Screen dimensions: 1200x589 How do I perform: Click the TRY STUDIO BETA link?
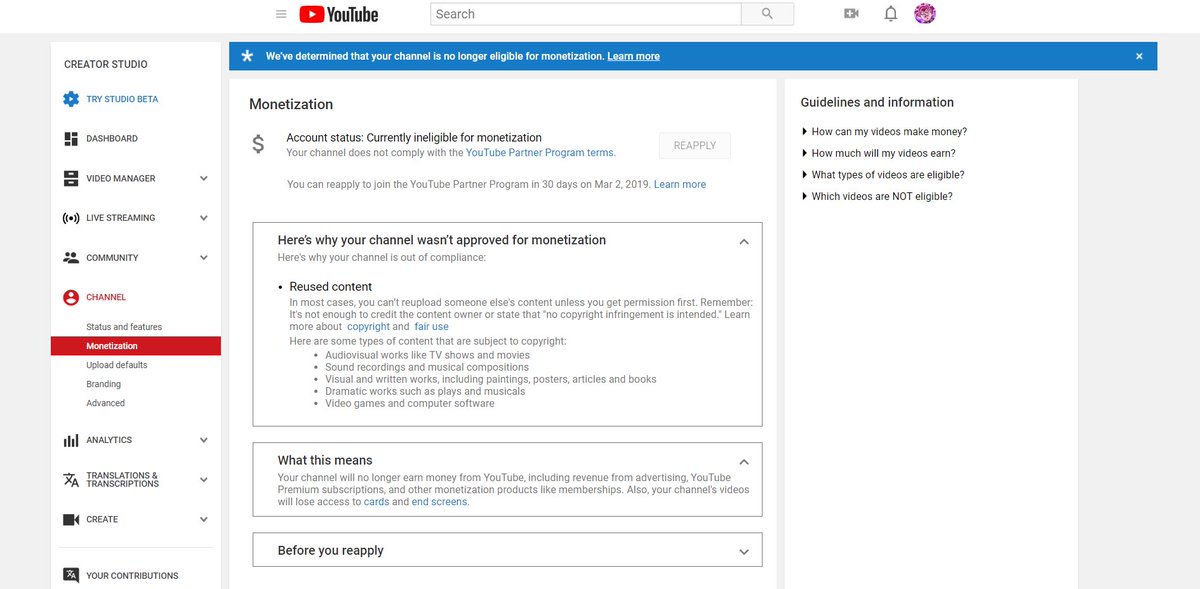tap(122, 100)
